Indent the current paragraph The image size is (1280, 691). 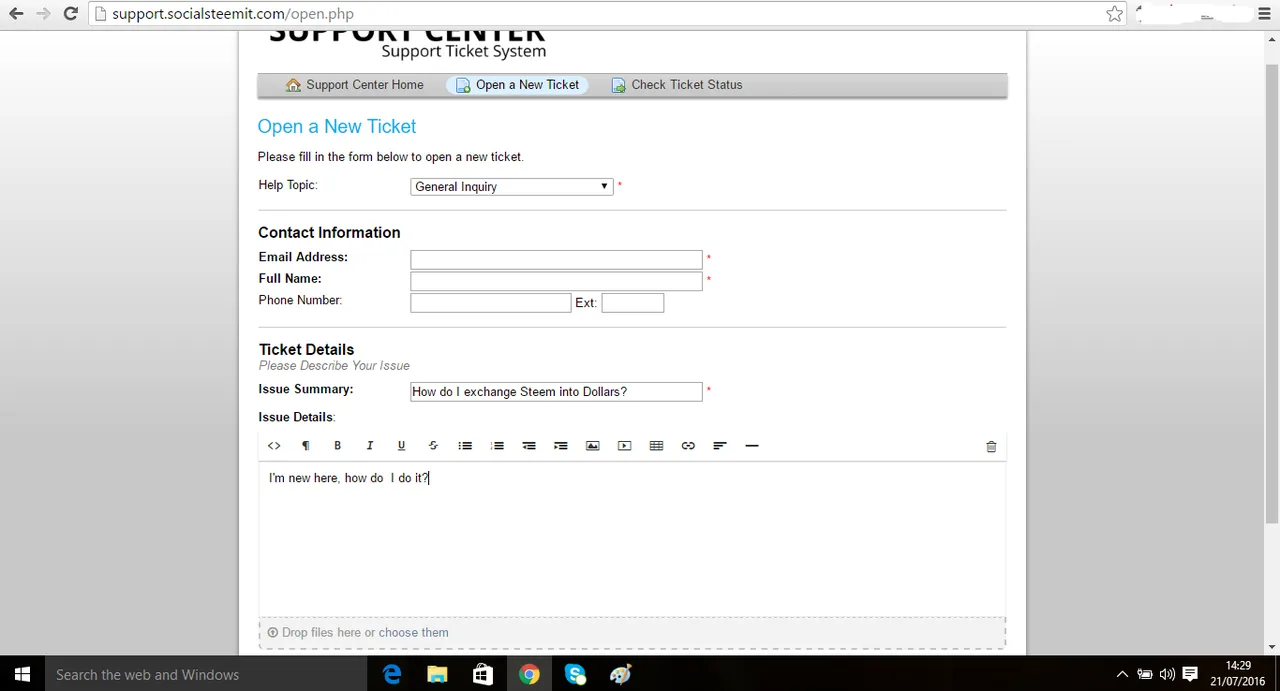click(561, 446)
